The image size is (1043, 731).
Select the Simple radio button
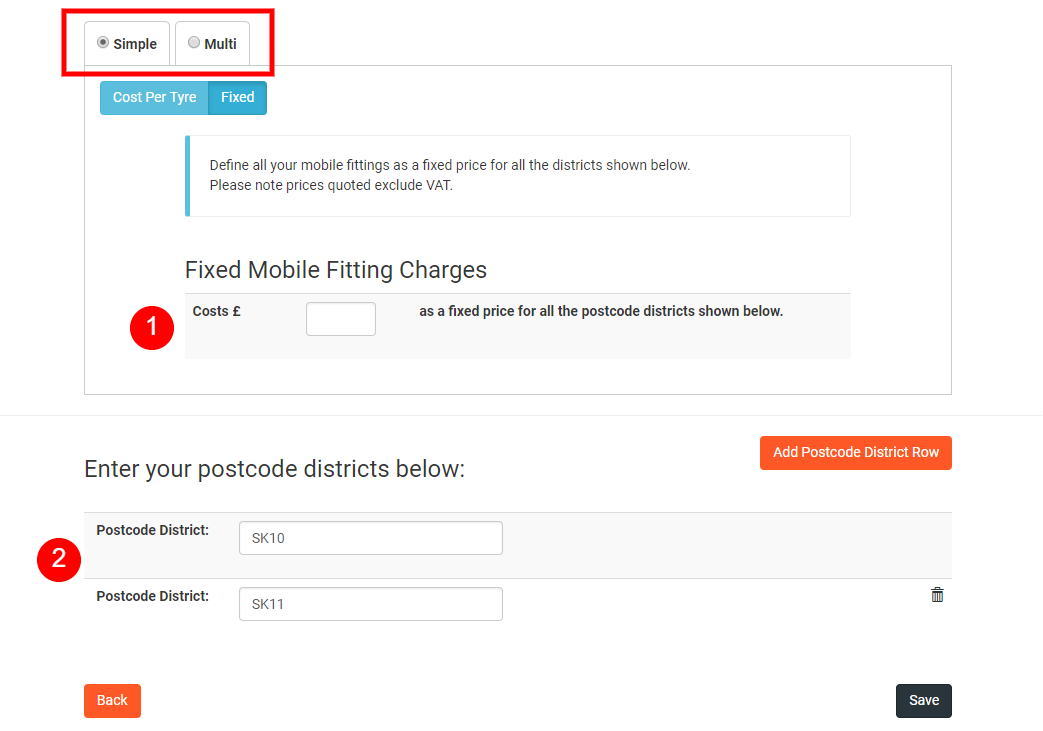[103, 43]
